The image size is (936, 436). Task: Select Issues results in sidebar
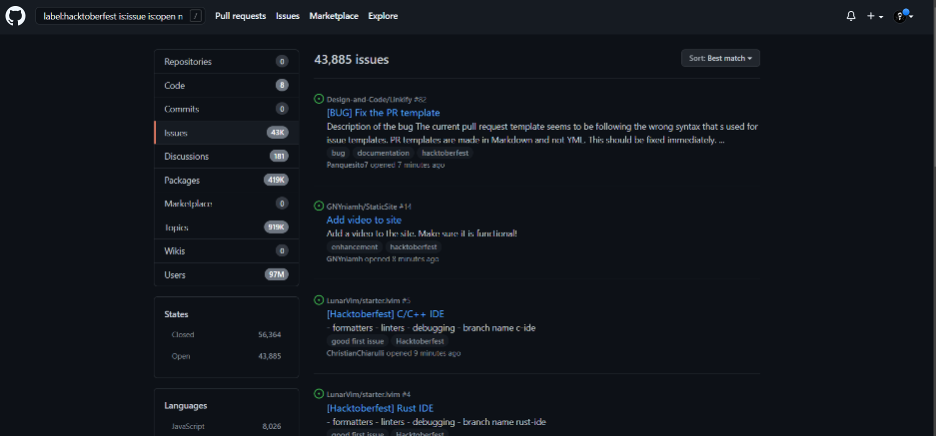[226, 133]
